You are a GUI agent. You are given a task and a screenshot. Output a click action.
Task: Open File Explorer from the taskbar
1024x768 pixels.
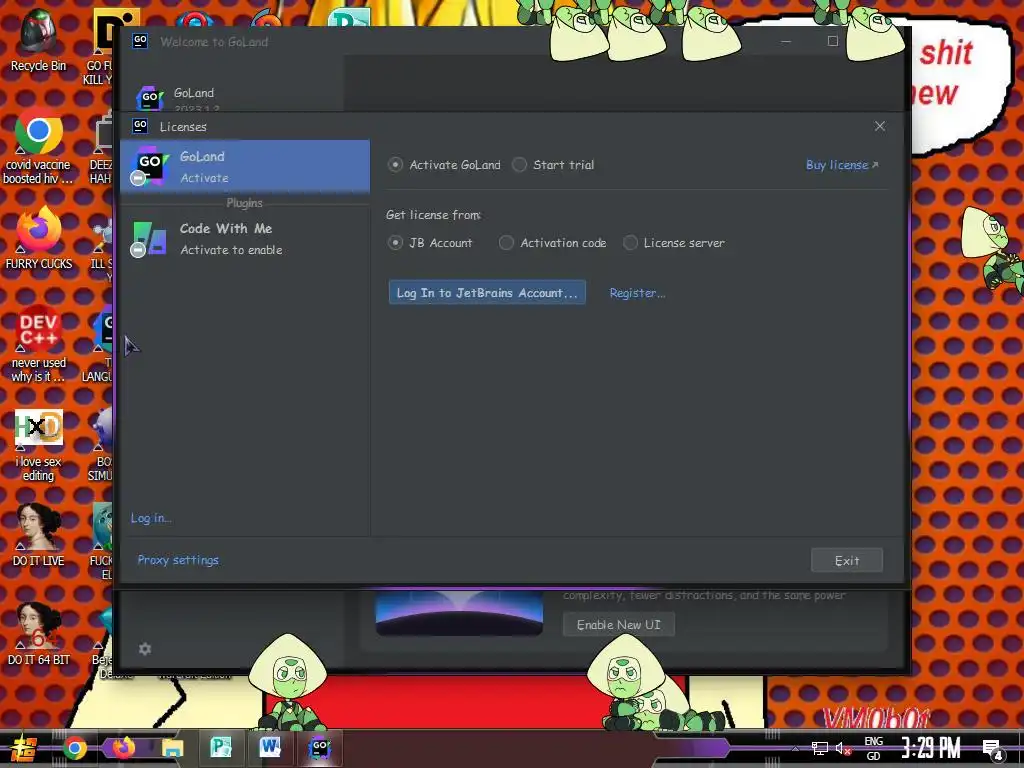pyautogui.click(x=172, y=748)
